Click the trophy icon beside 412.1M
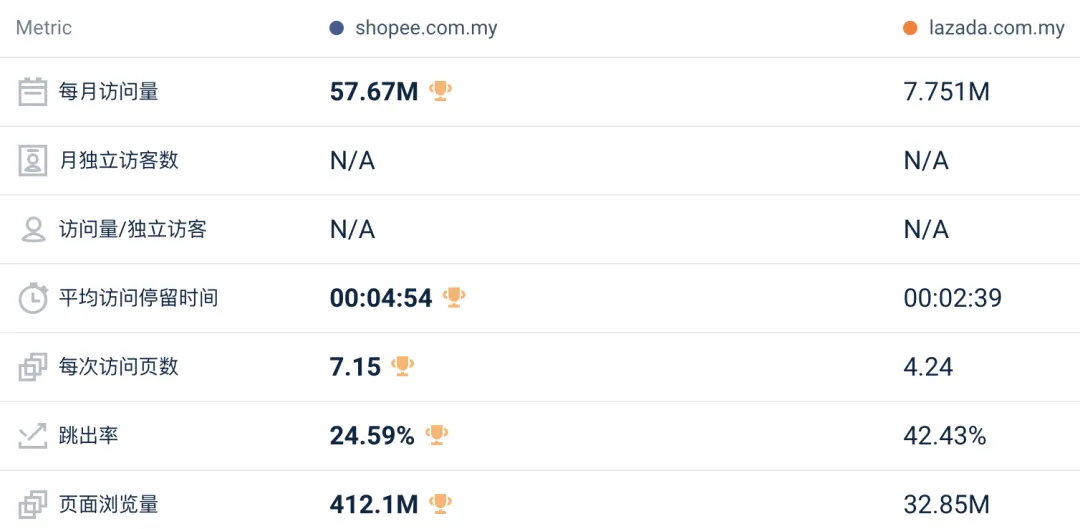Screen dimensions: 1080x529 pos(440,503)
